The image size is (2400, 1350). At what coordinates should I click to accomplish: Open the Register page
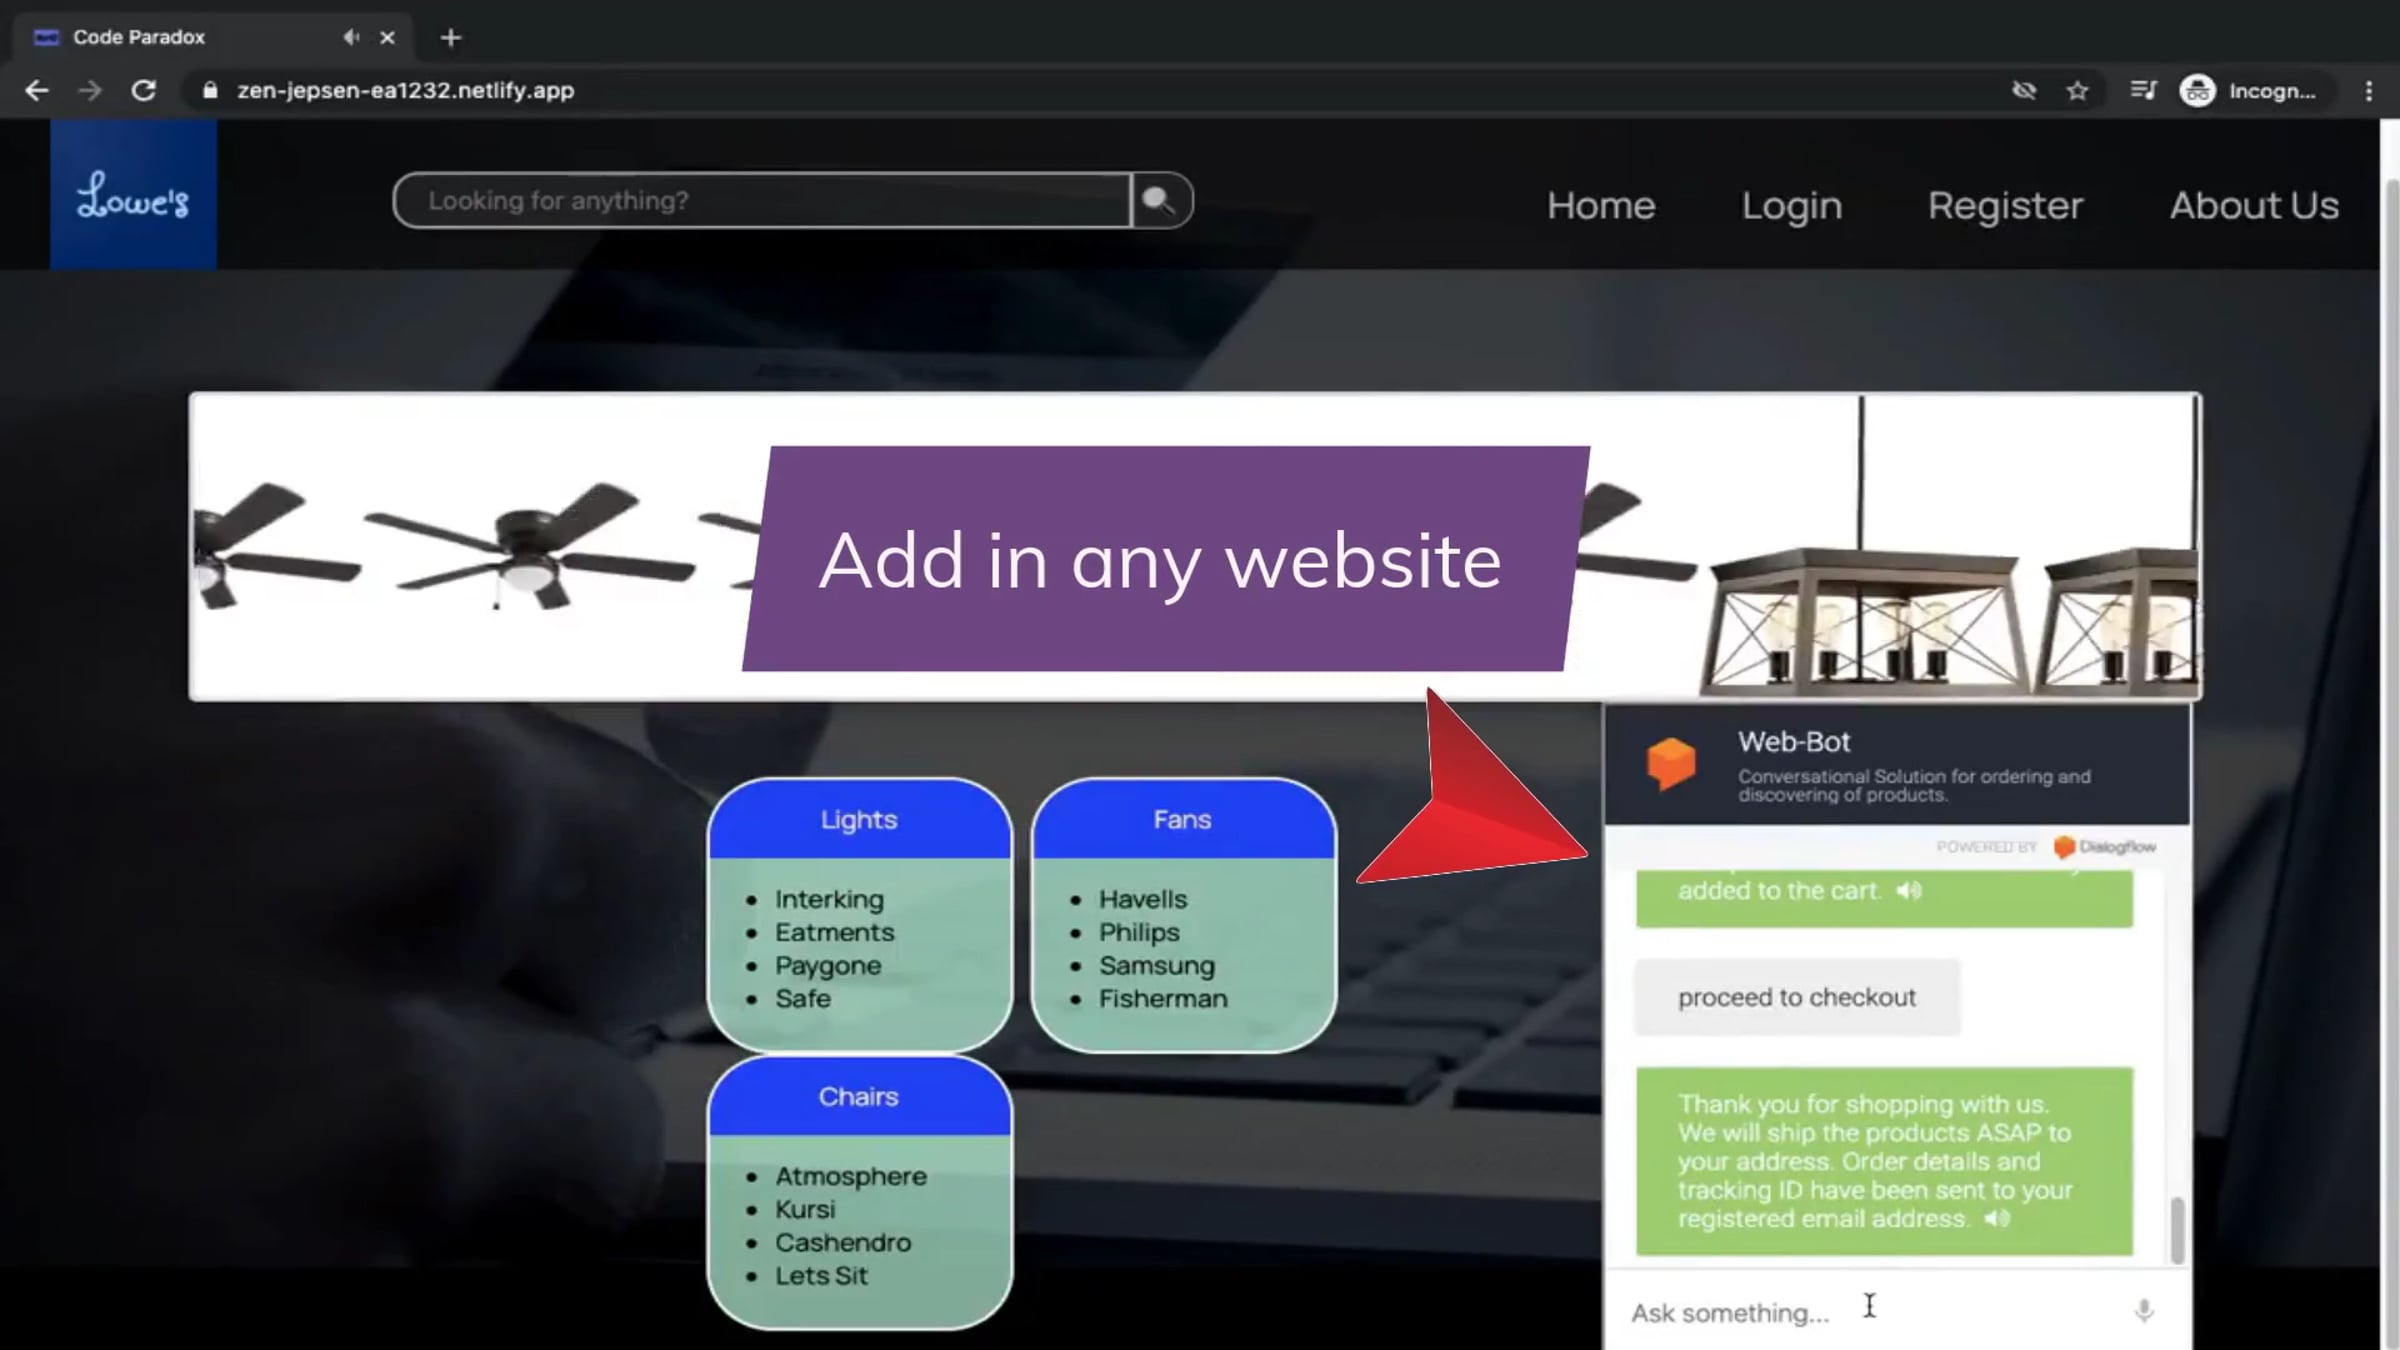tap(2005, 205)
